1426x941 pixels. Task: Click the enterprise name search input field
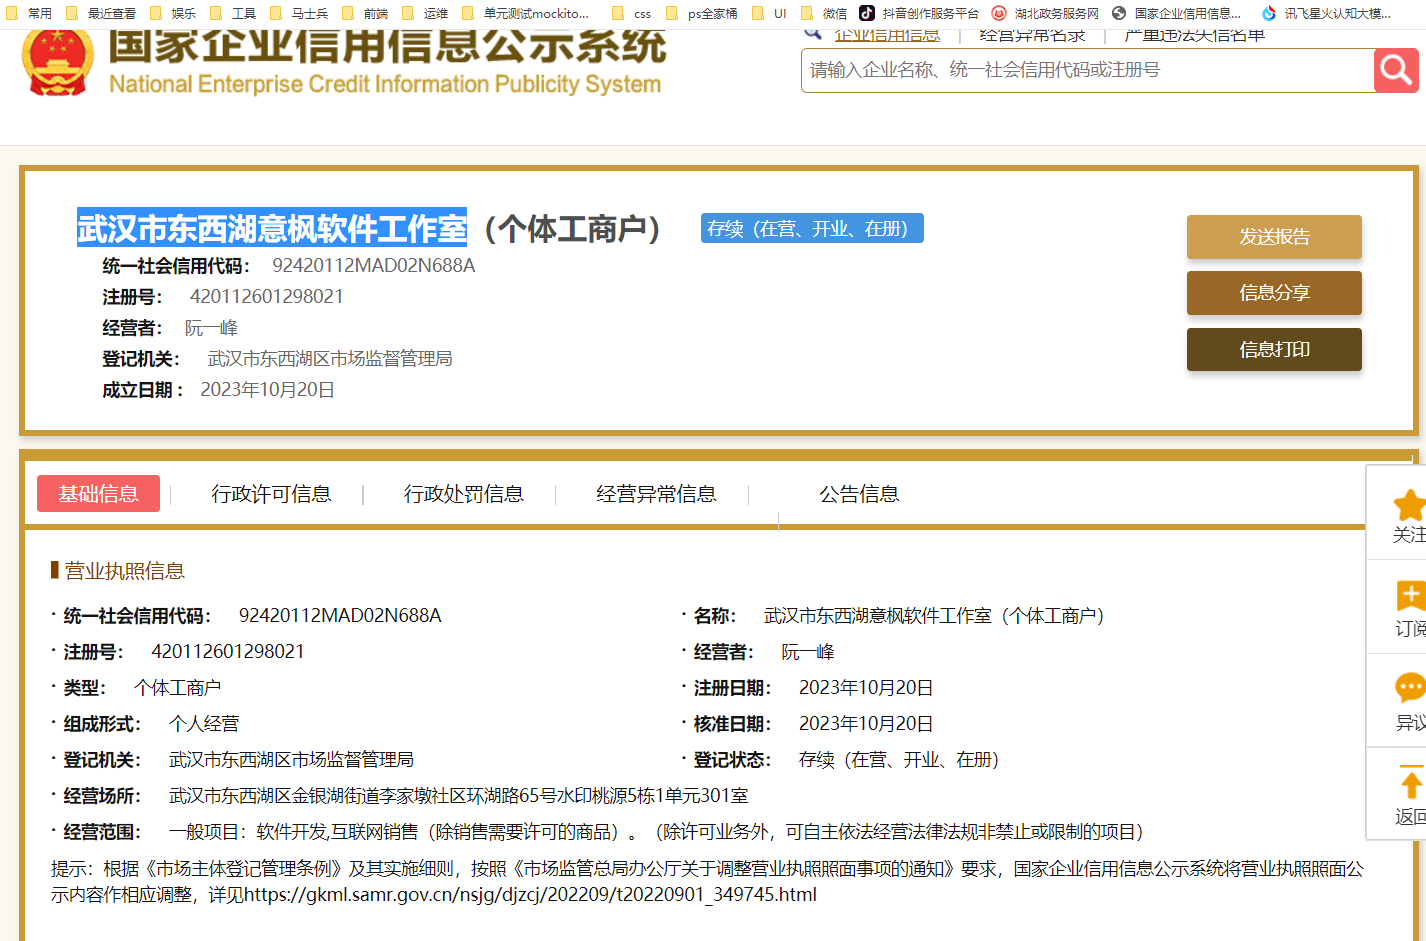point(1088,70)
